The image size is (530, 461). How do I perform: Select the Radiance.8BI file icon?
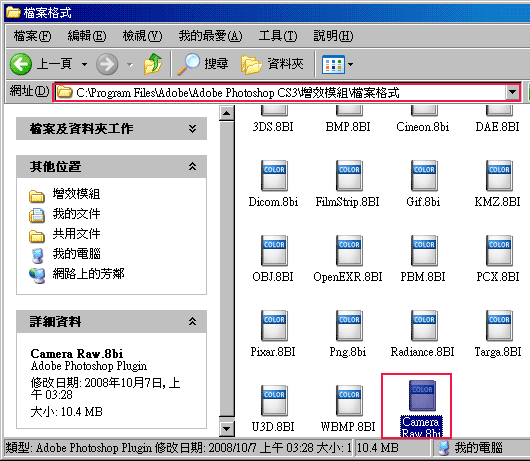coord(424,325)
